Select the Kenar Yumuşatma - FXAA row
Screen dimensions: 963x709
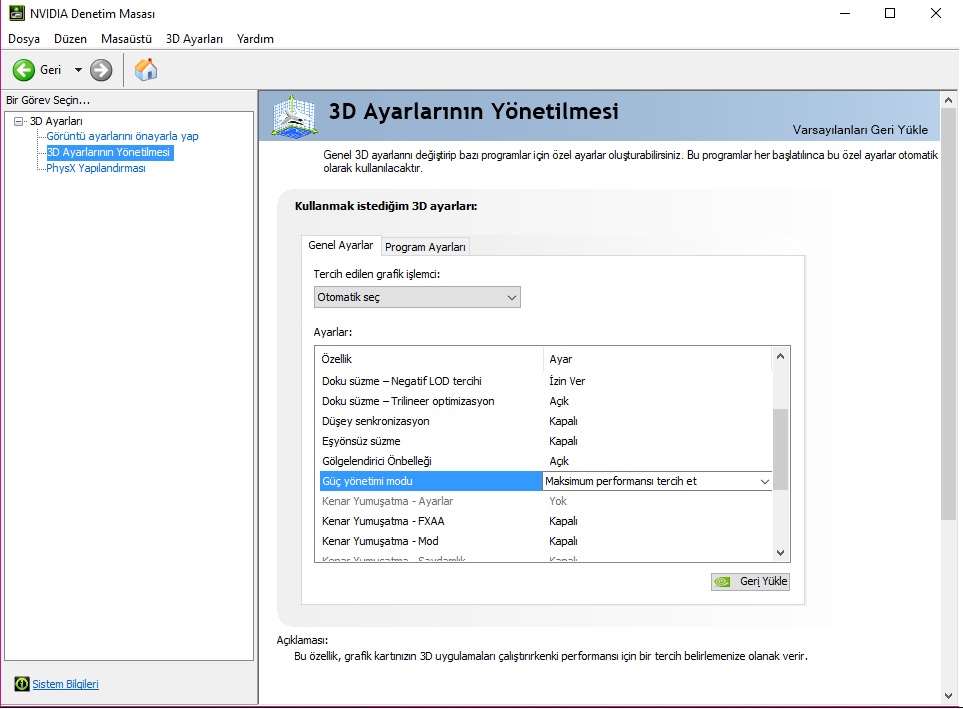coord(544,521)
